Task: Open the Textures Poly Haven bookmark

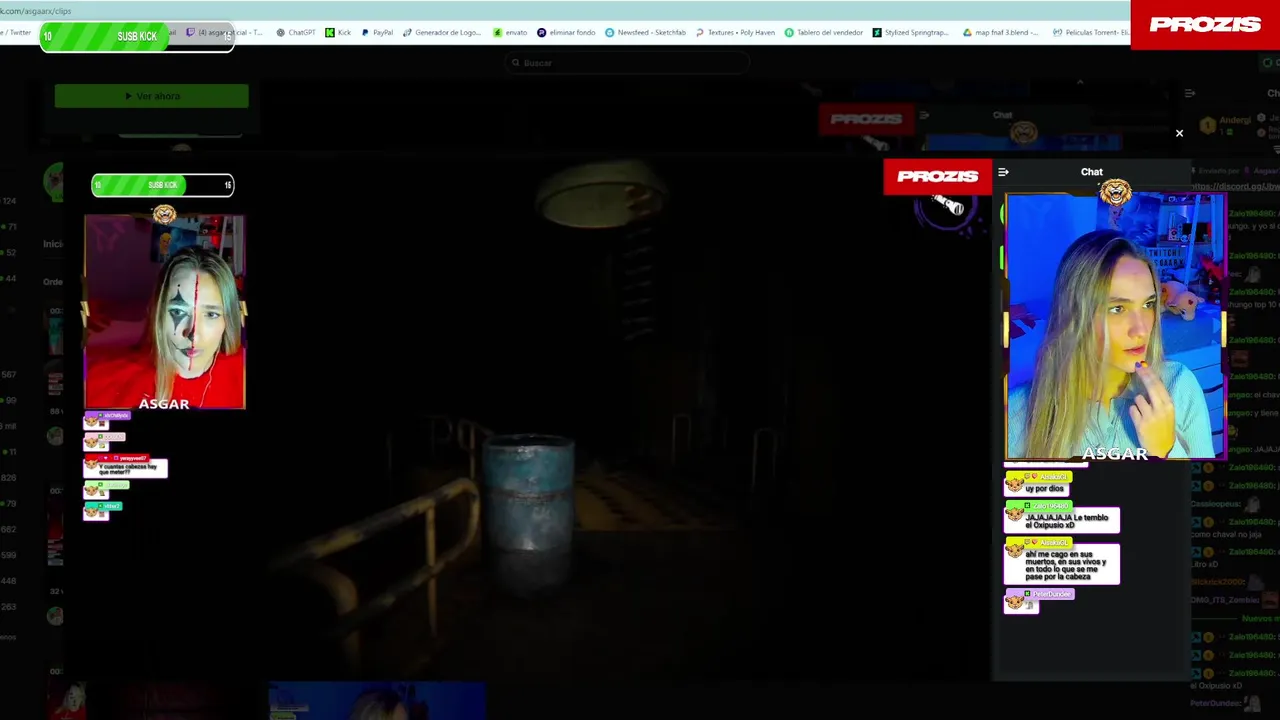Action: click(735, 32)
